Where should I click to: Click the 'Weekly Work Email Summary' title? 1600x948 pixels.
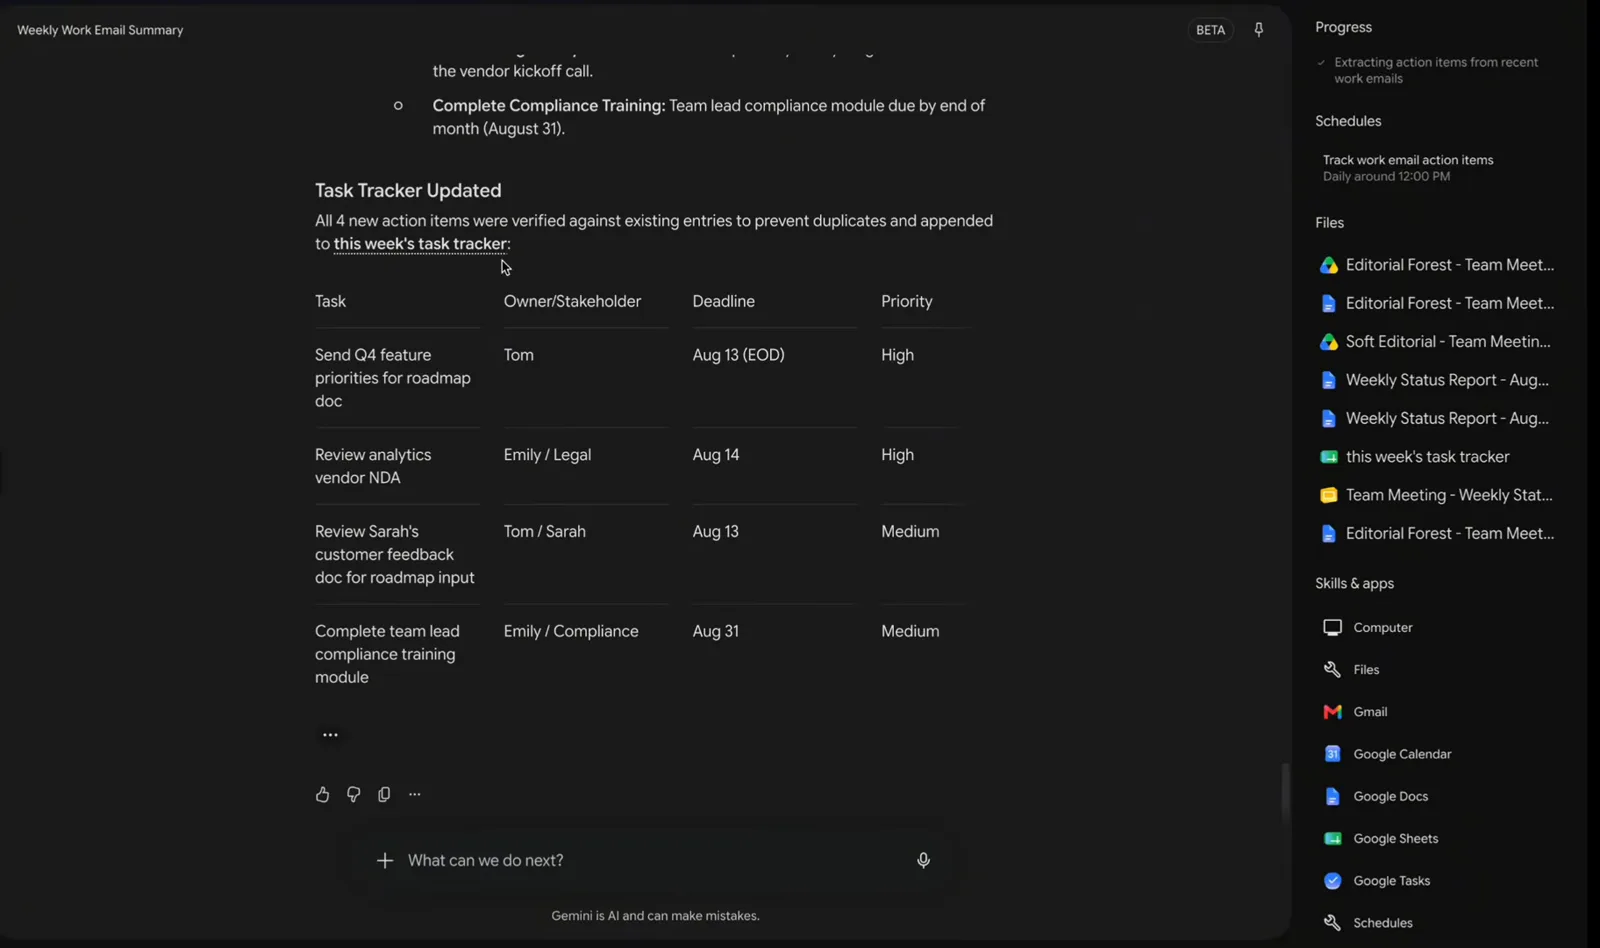[100, 30]
